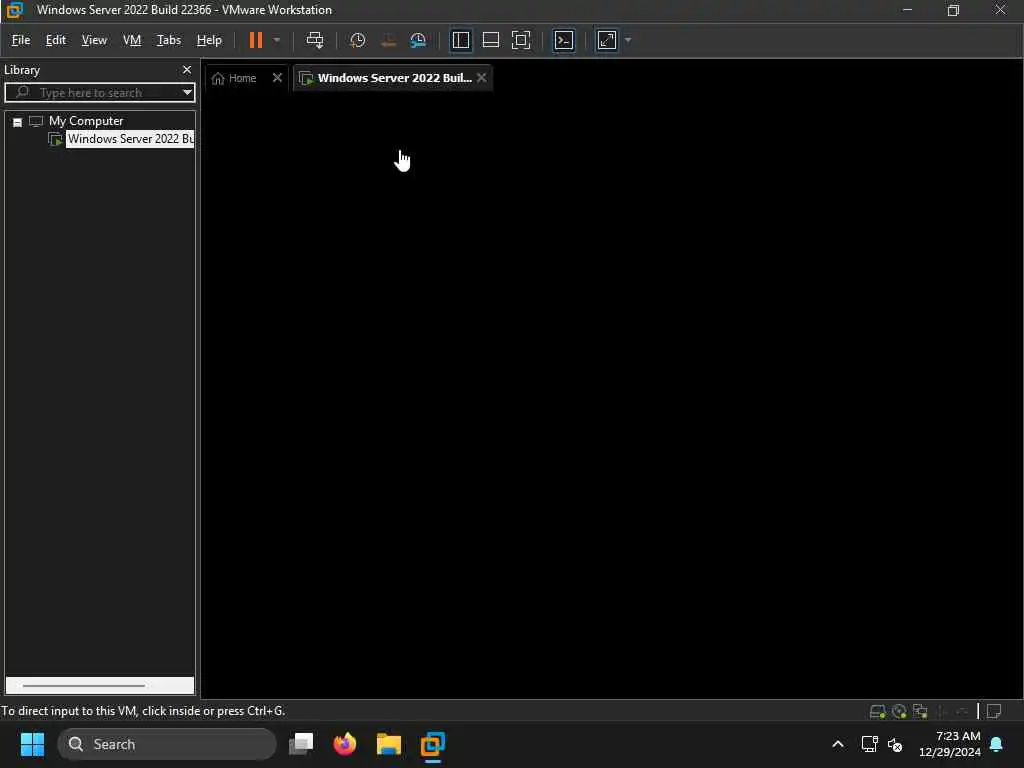1024x768 pixels.
Task: Open Task View from the taskbar
Action: click(301, 744)
